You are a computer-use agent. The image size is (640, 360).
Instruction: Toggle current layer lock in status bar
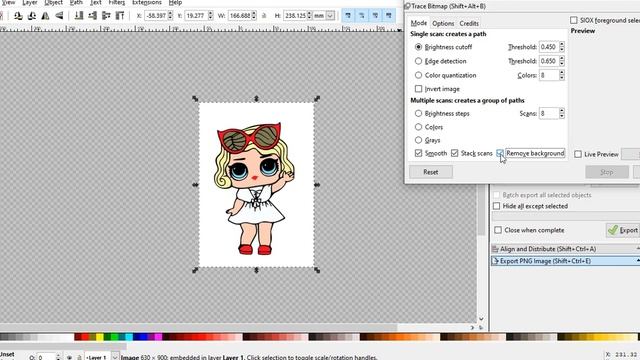pyautogui.click(x=79, y=357)
